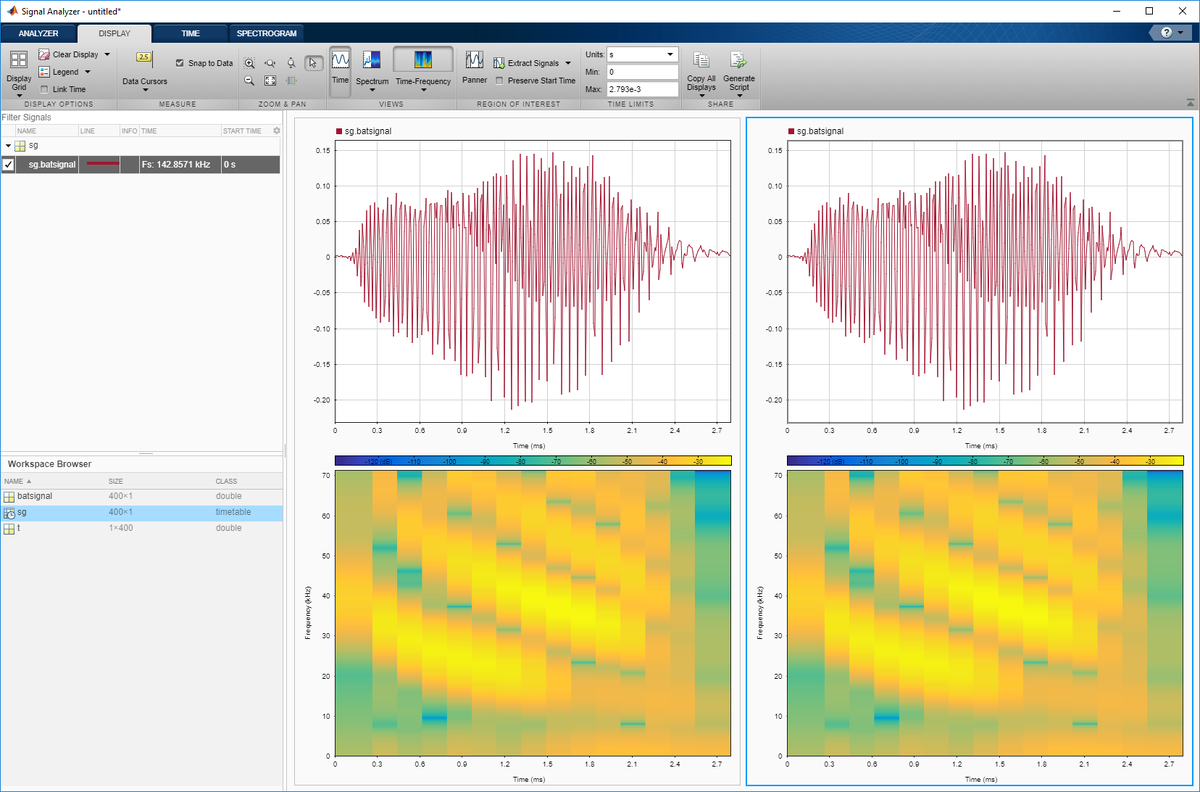
Task: Click Generate Script icon
Action: 739,70
